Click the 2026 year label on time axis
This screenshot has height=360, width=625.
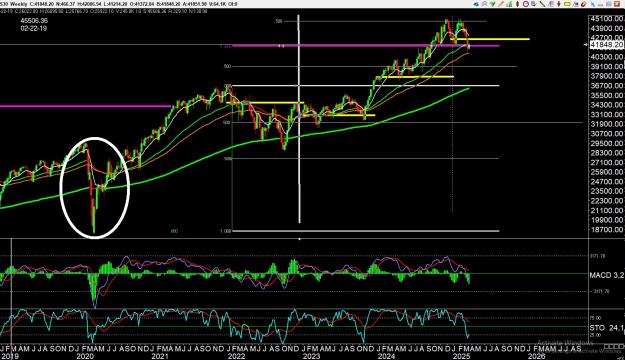[537, 356]
